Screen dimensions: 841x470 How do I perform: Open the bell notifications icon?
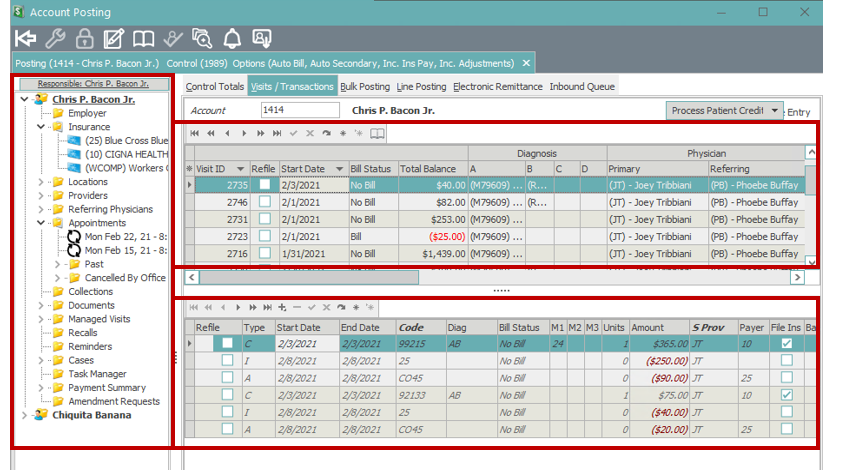click(232, 39)
